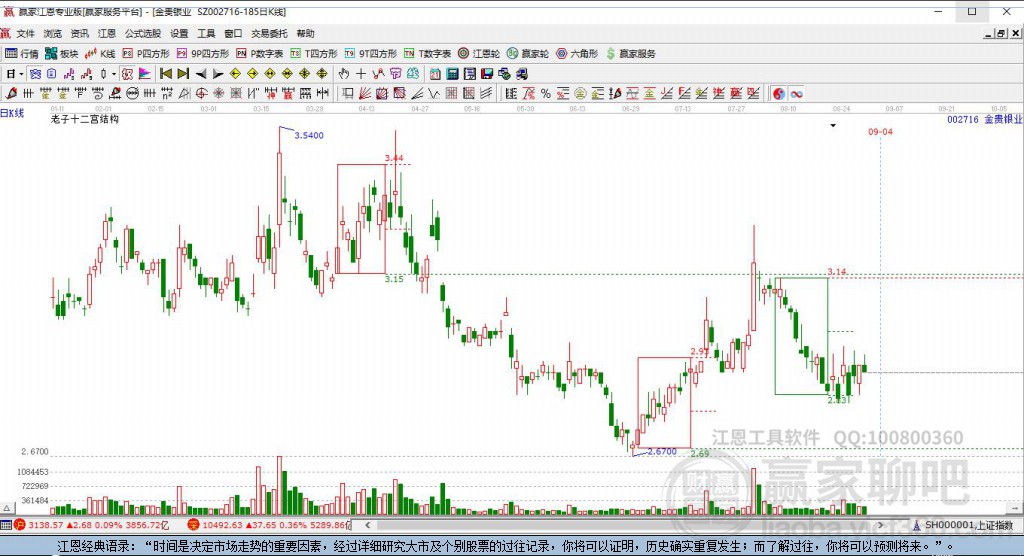Open the 交易委托 menu

click(x=269, y=33)
